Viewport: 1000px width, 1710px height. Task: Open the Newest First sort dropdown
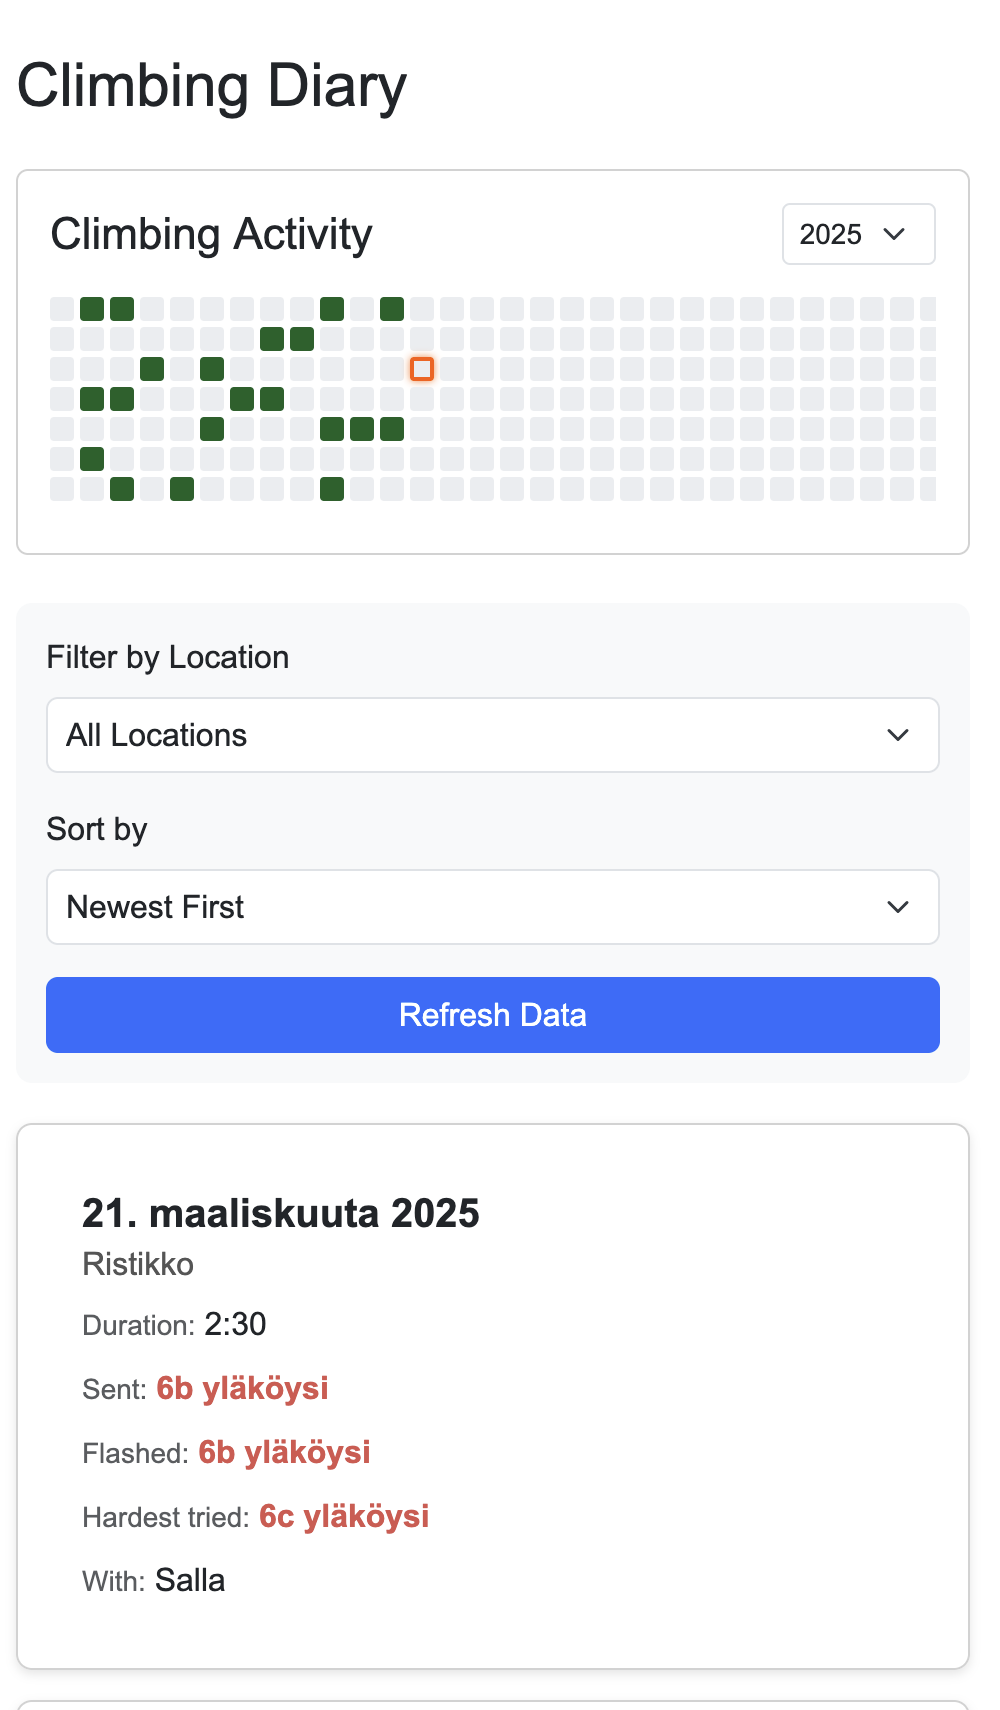pyautogui.click(x=492, y=907)
